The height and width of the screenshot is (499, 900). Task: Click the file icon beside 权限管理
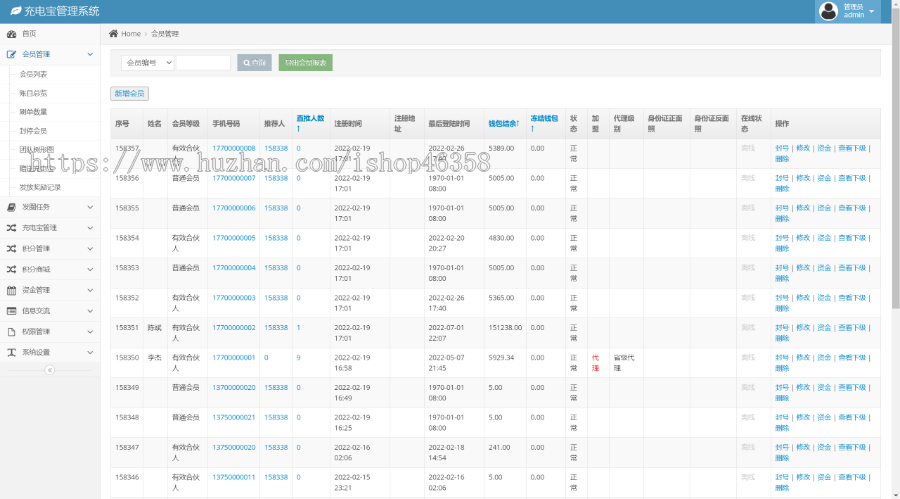click(11, 331)
